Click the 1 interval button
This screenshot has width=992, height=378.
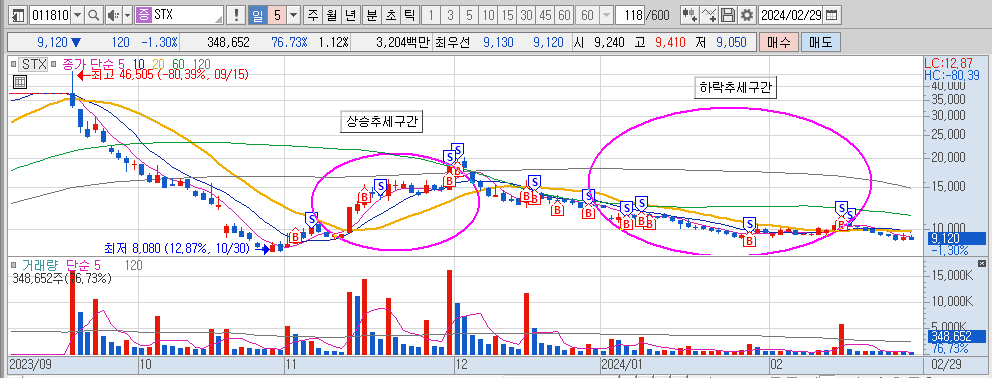pos(430,15)
